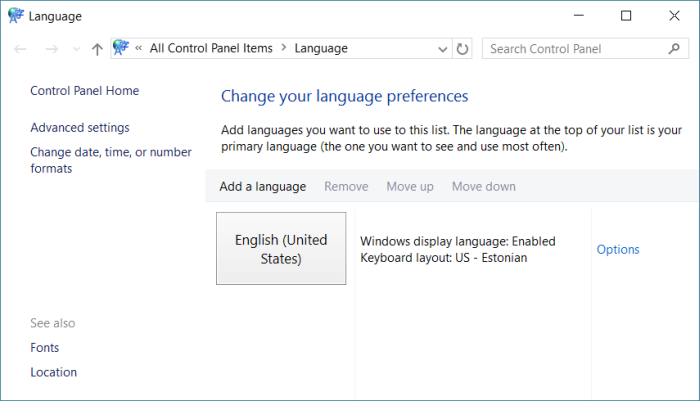The height and width of the screenshot is (401, 700).
Task: Open the Location link under See also
Action: pos(54,372)
